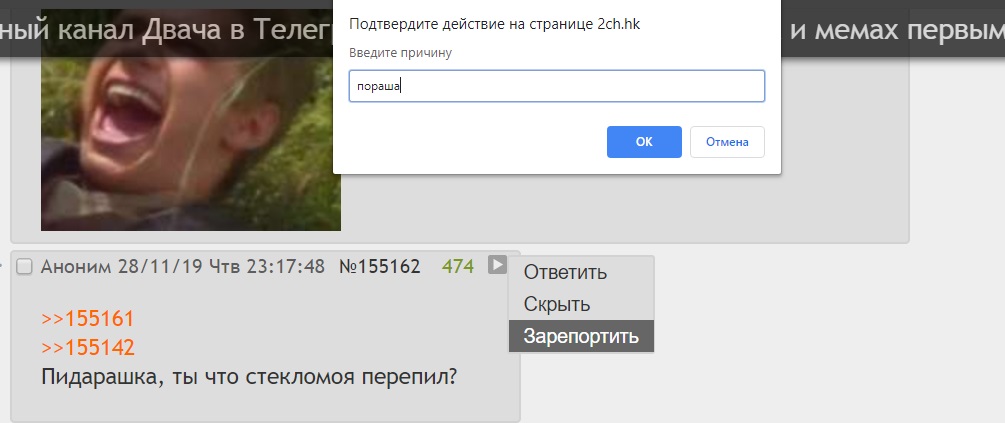Click the 'Введите причину' label
Viewport: 1005px width, 423px height.
coord(401,53)
